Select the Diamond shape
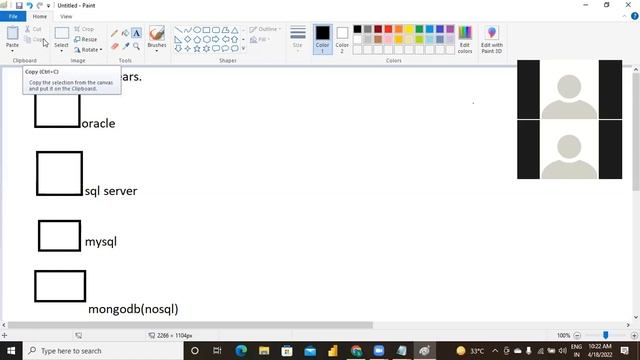Screen dimensions: 640x360 [x=188, y=39]
